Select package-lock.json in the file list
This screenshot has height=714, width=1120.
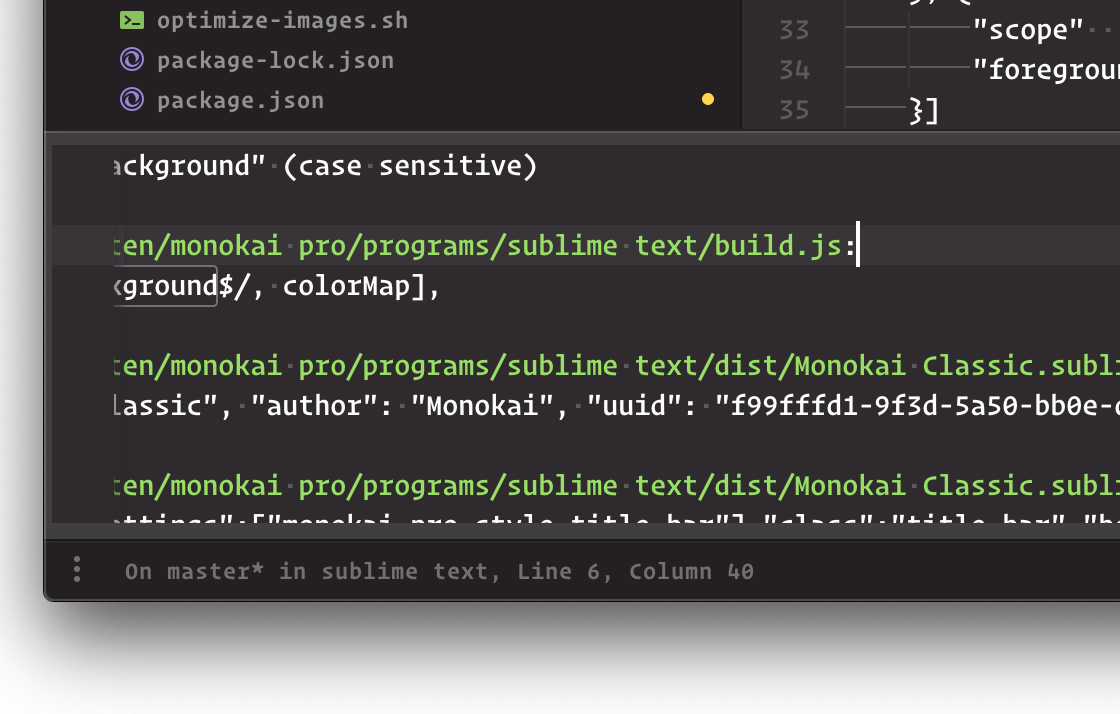click(275, 60)
